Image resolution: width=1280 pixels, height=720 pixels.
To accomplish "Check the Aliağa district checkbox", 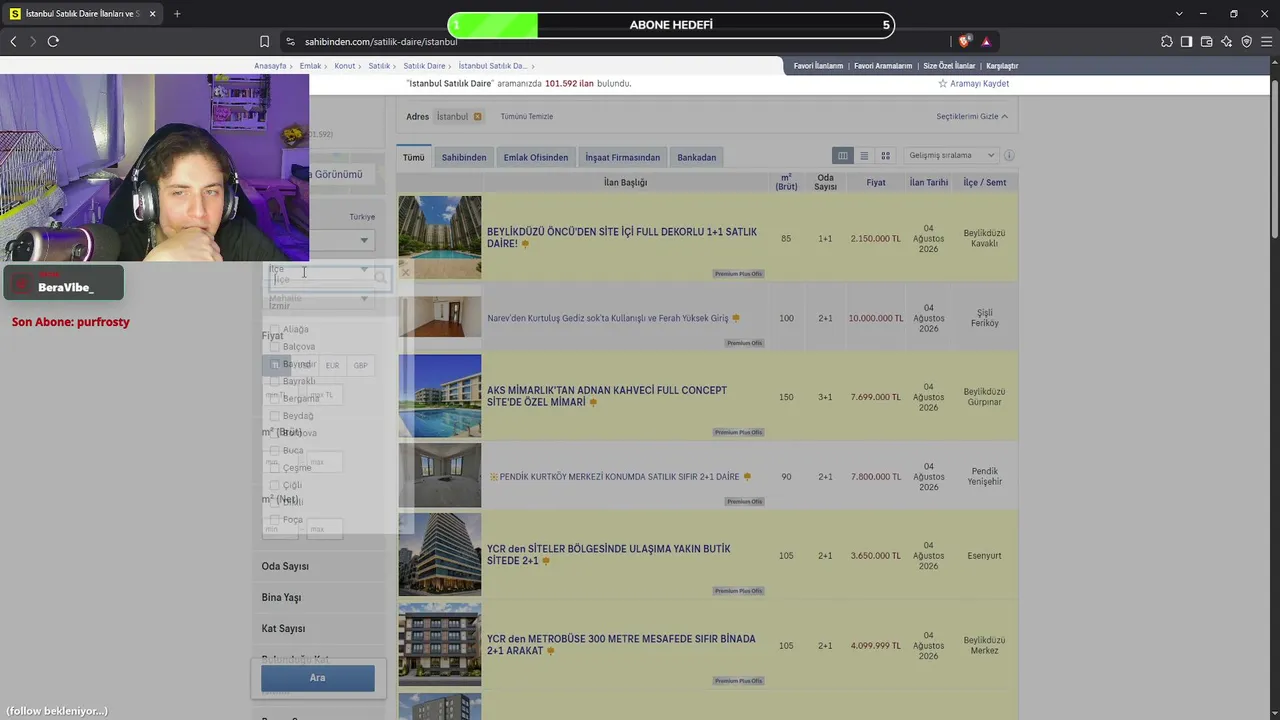I will (276, 329).
